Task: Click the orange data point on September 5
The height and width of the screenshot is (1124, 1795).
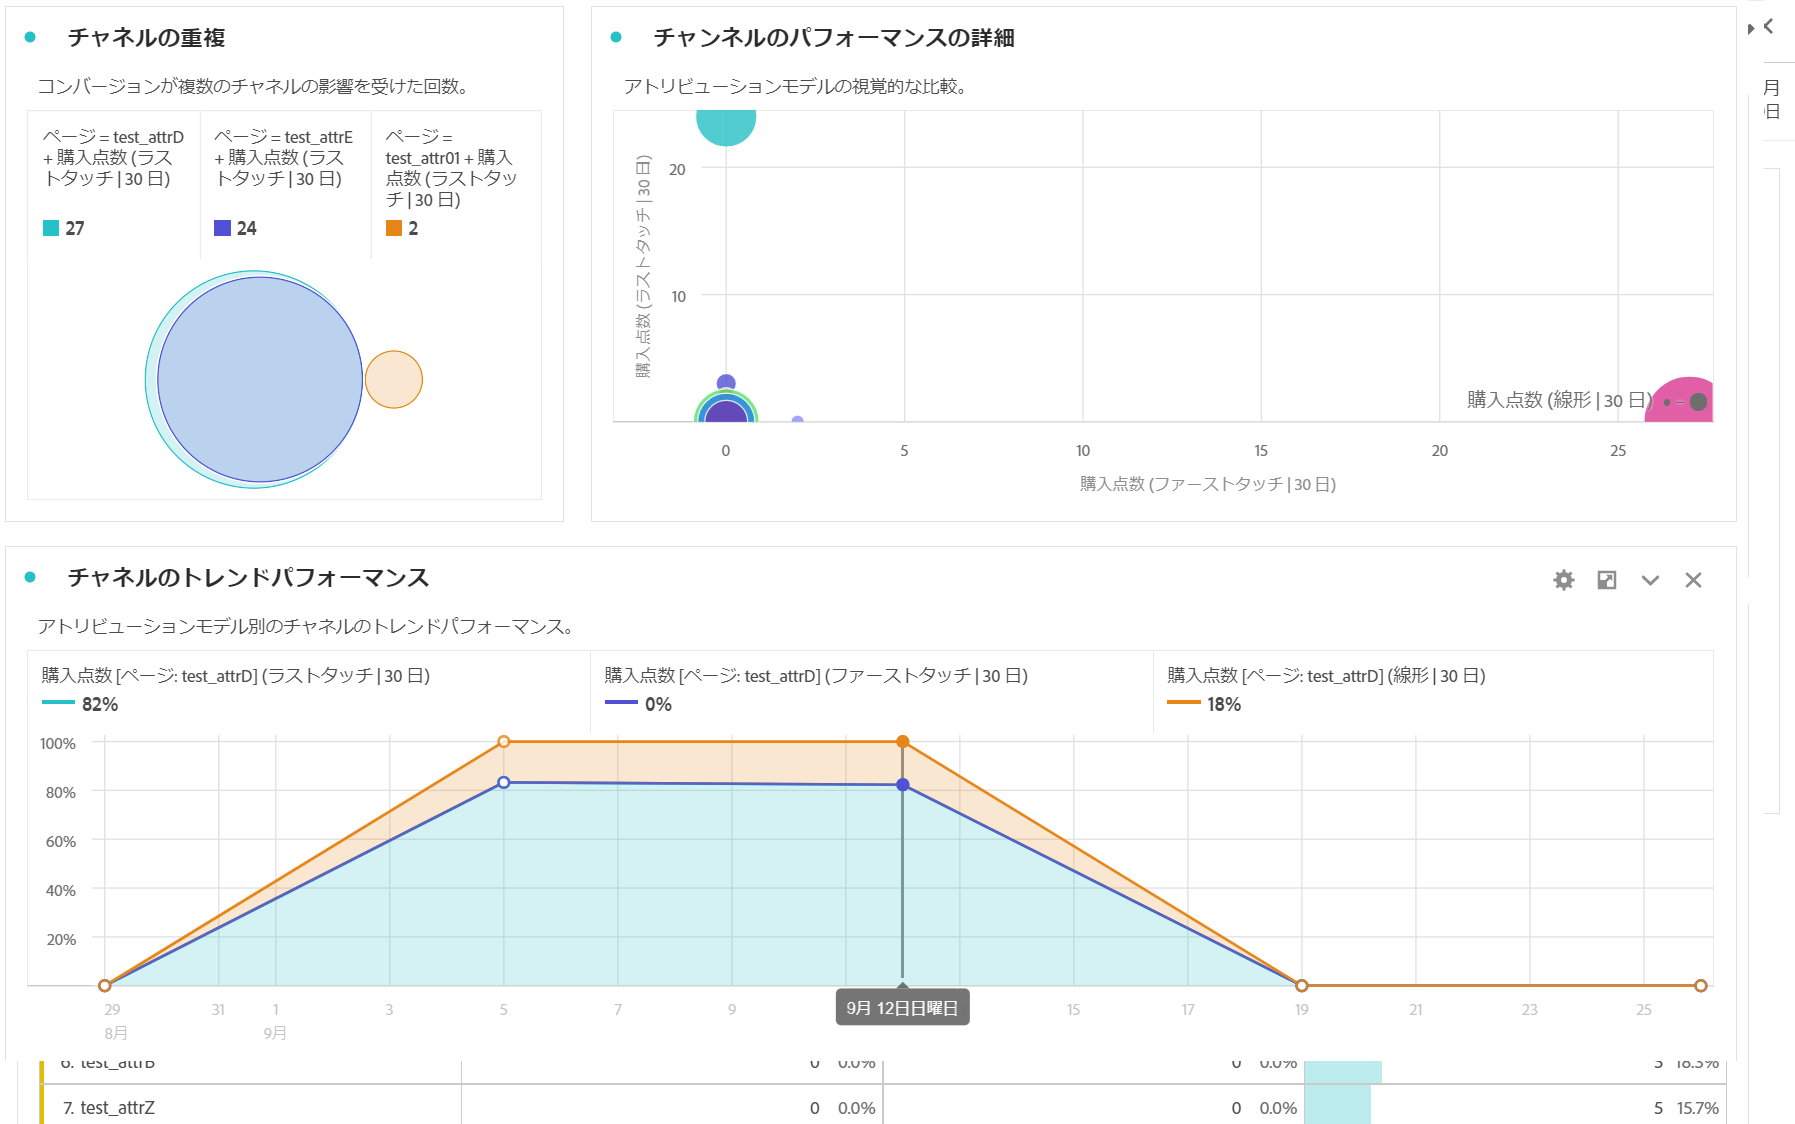Action: point(504,742)
